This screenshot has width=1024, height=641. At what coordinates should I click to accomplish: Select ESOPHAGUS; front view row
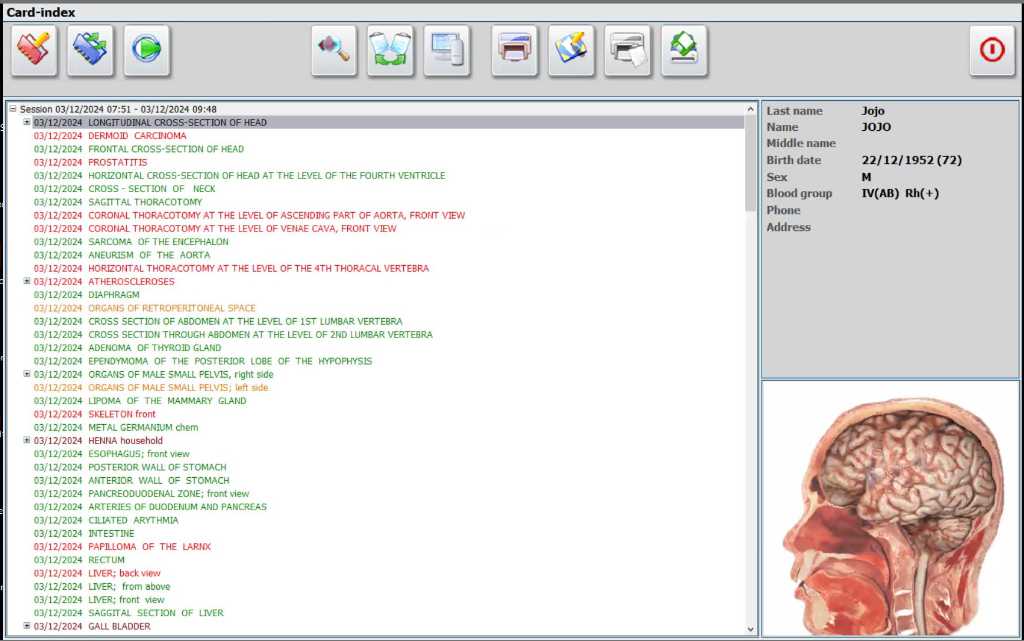click(112, 454)
